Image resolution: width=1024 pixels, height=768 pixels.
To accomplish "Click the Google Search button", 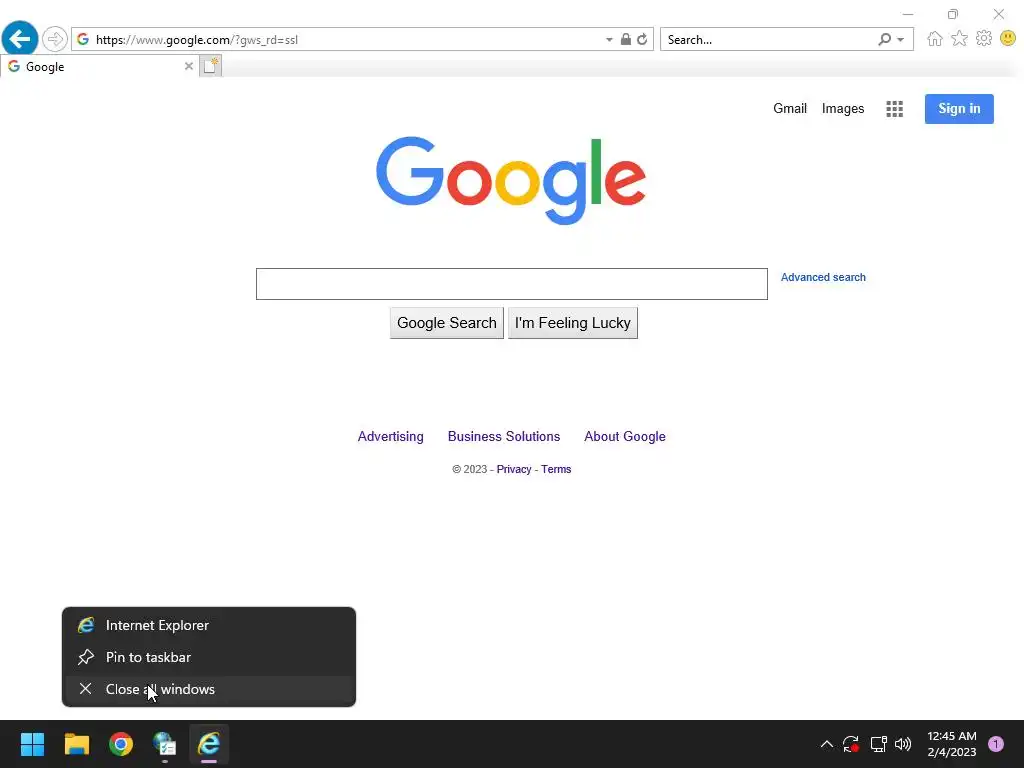I will pyautogui.click(x=447, y=323).
